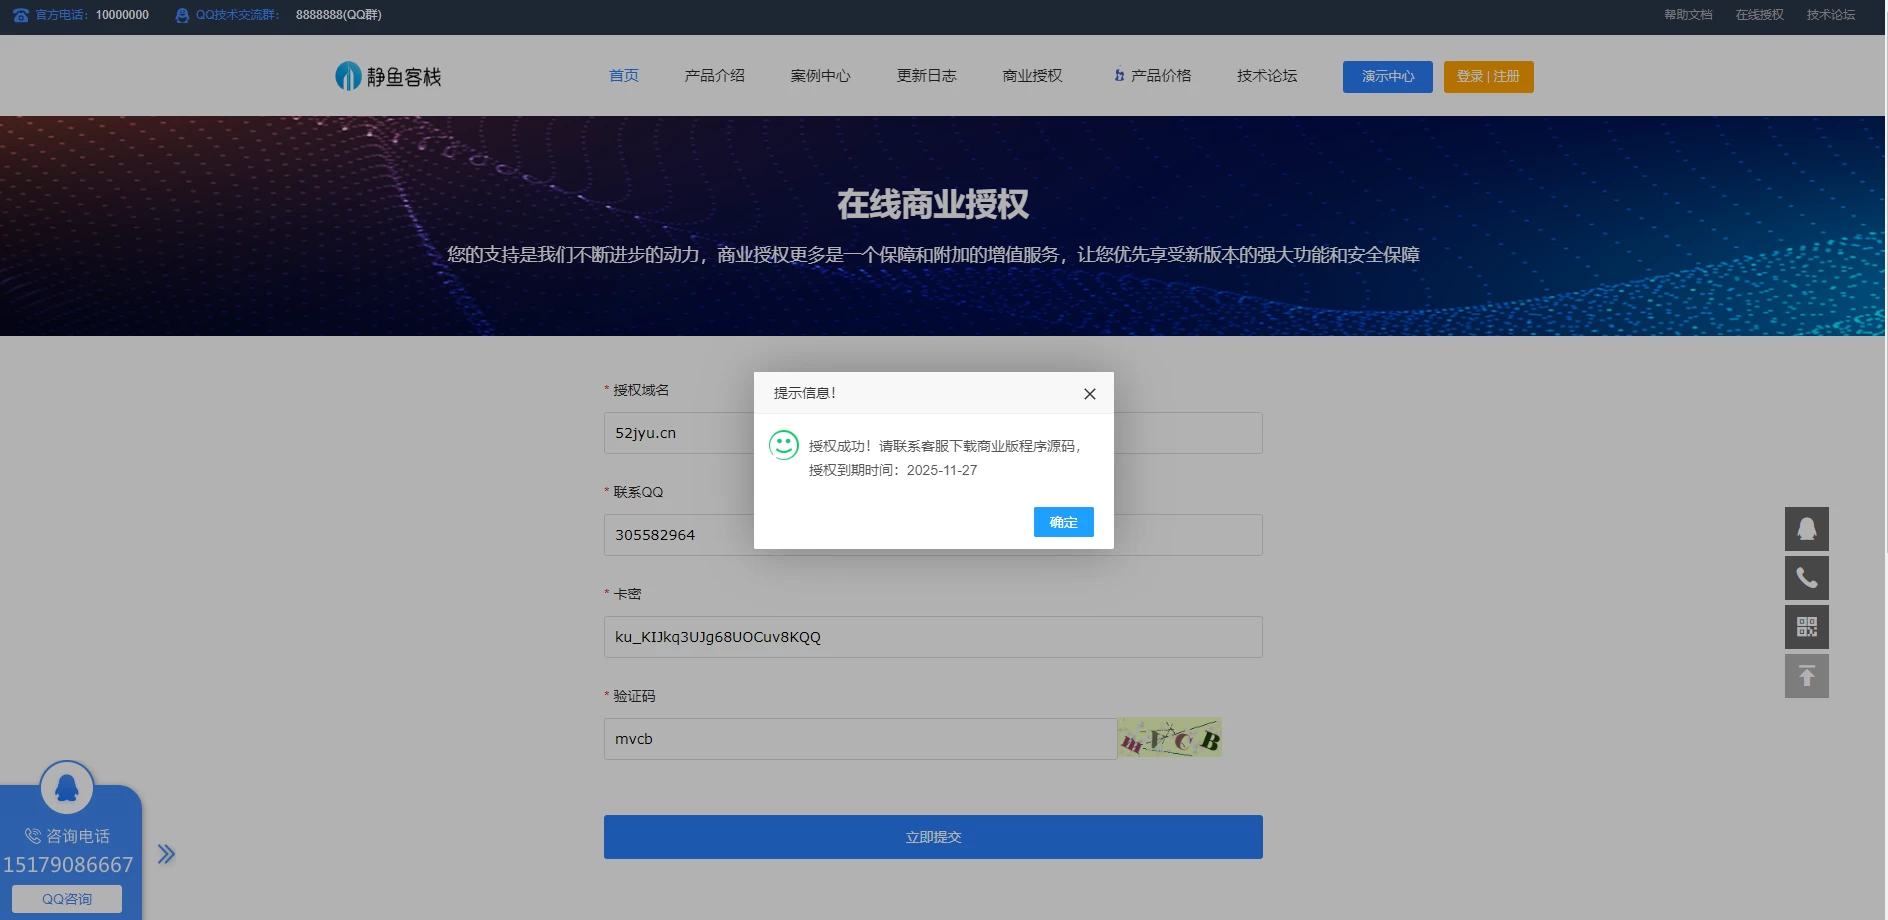This screenshot has height=920, width=1888.
Task: Click the 演示中心 button
Action: pyautogui.click(x=1387, y=77)
